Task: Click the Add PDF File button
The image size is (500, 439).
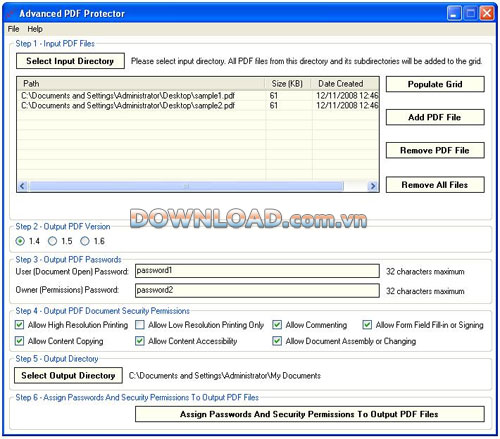Action: 435,117
